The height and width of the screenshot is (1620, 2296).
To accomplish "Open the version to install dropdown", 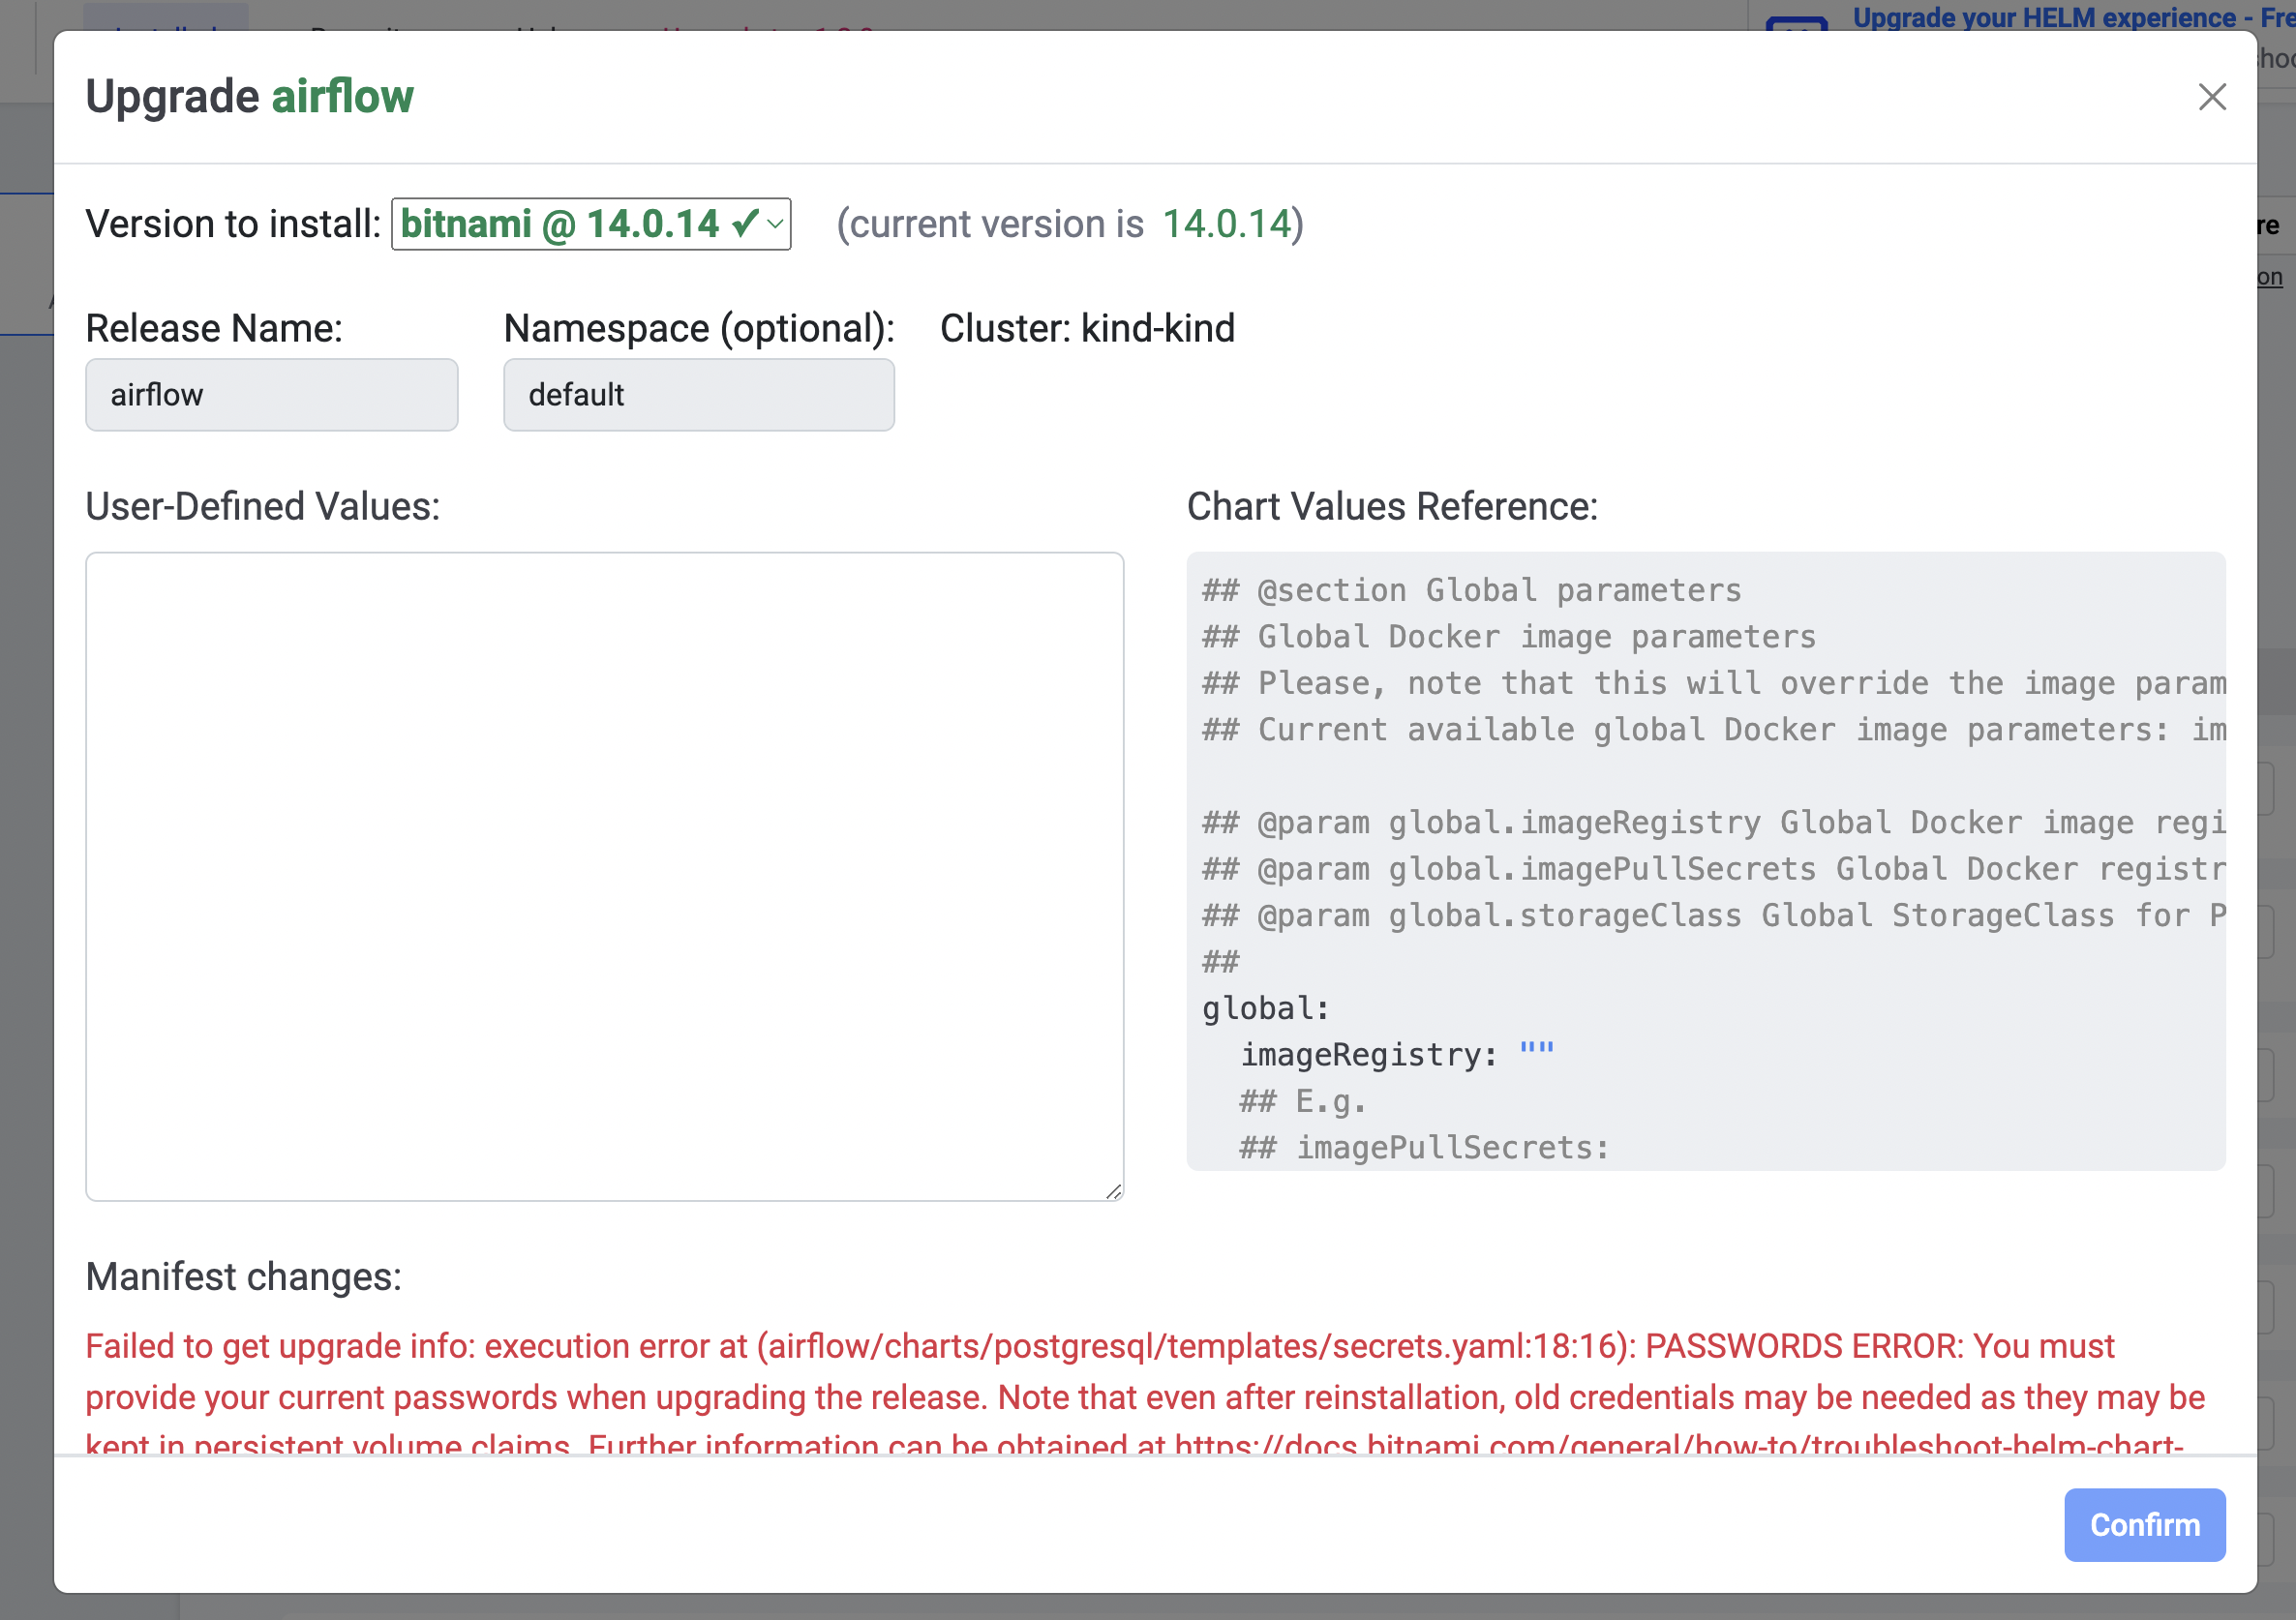I will (591, 224).
